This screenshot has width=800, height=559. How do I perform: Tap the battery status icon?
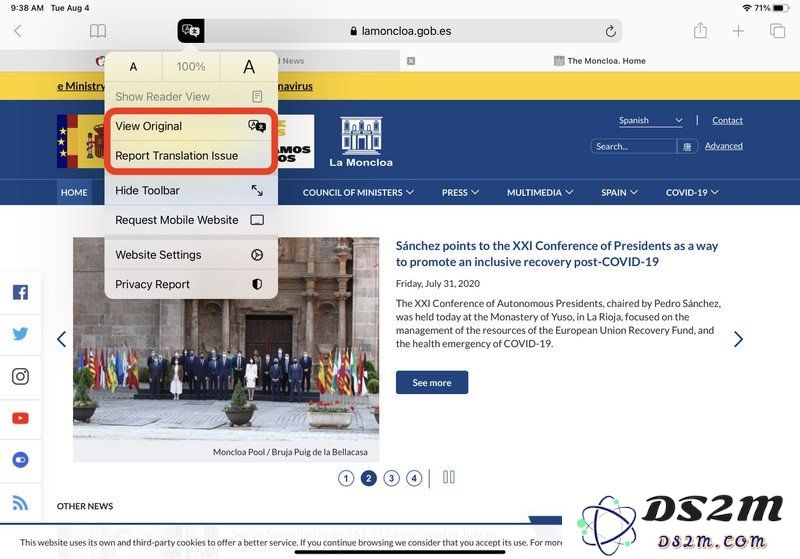pos(781,8)
